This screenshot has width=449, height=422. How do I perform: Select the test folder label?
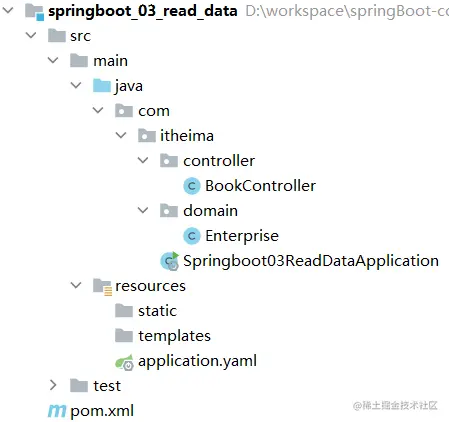[107, 386]
